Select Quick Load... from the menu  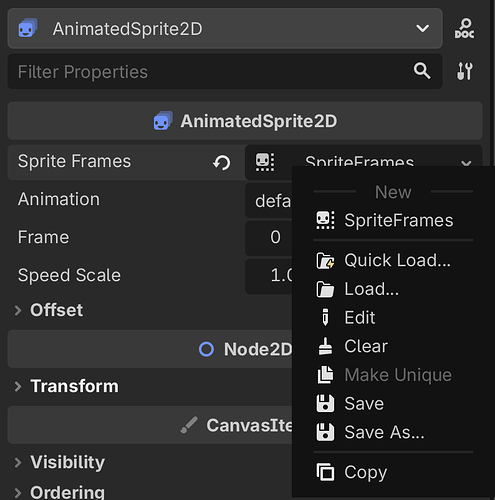click(x=383, y=260)
